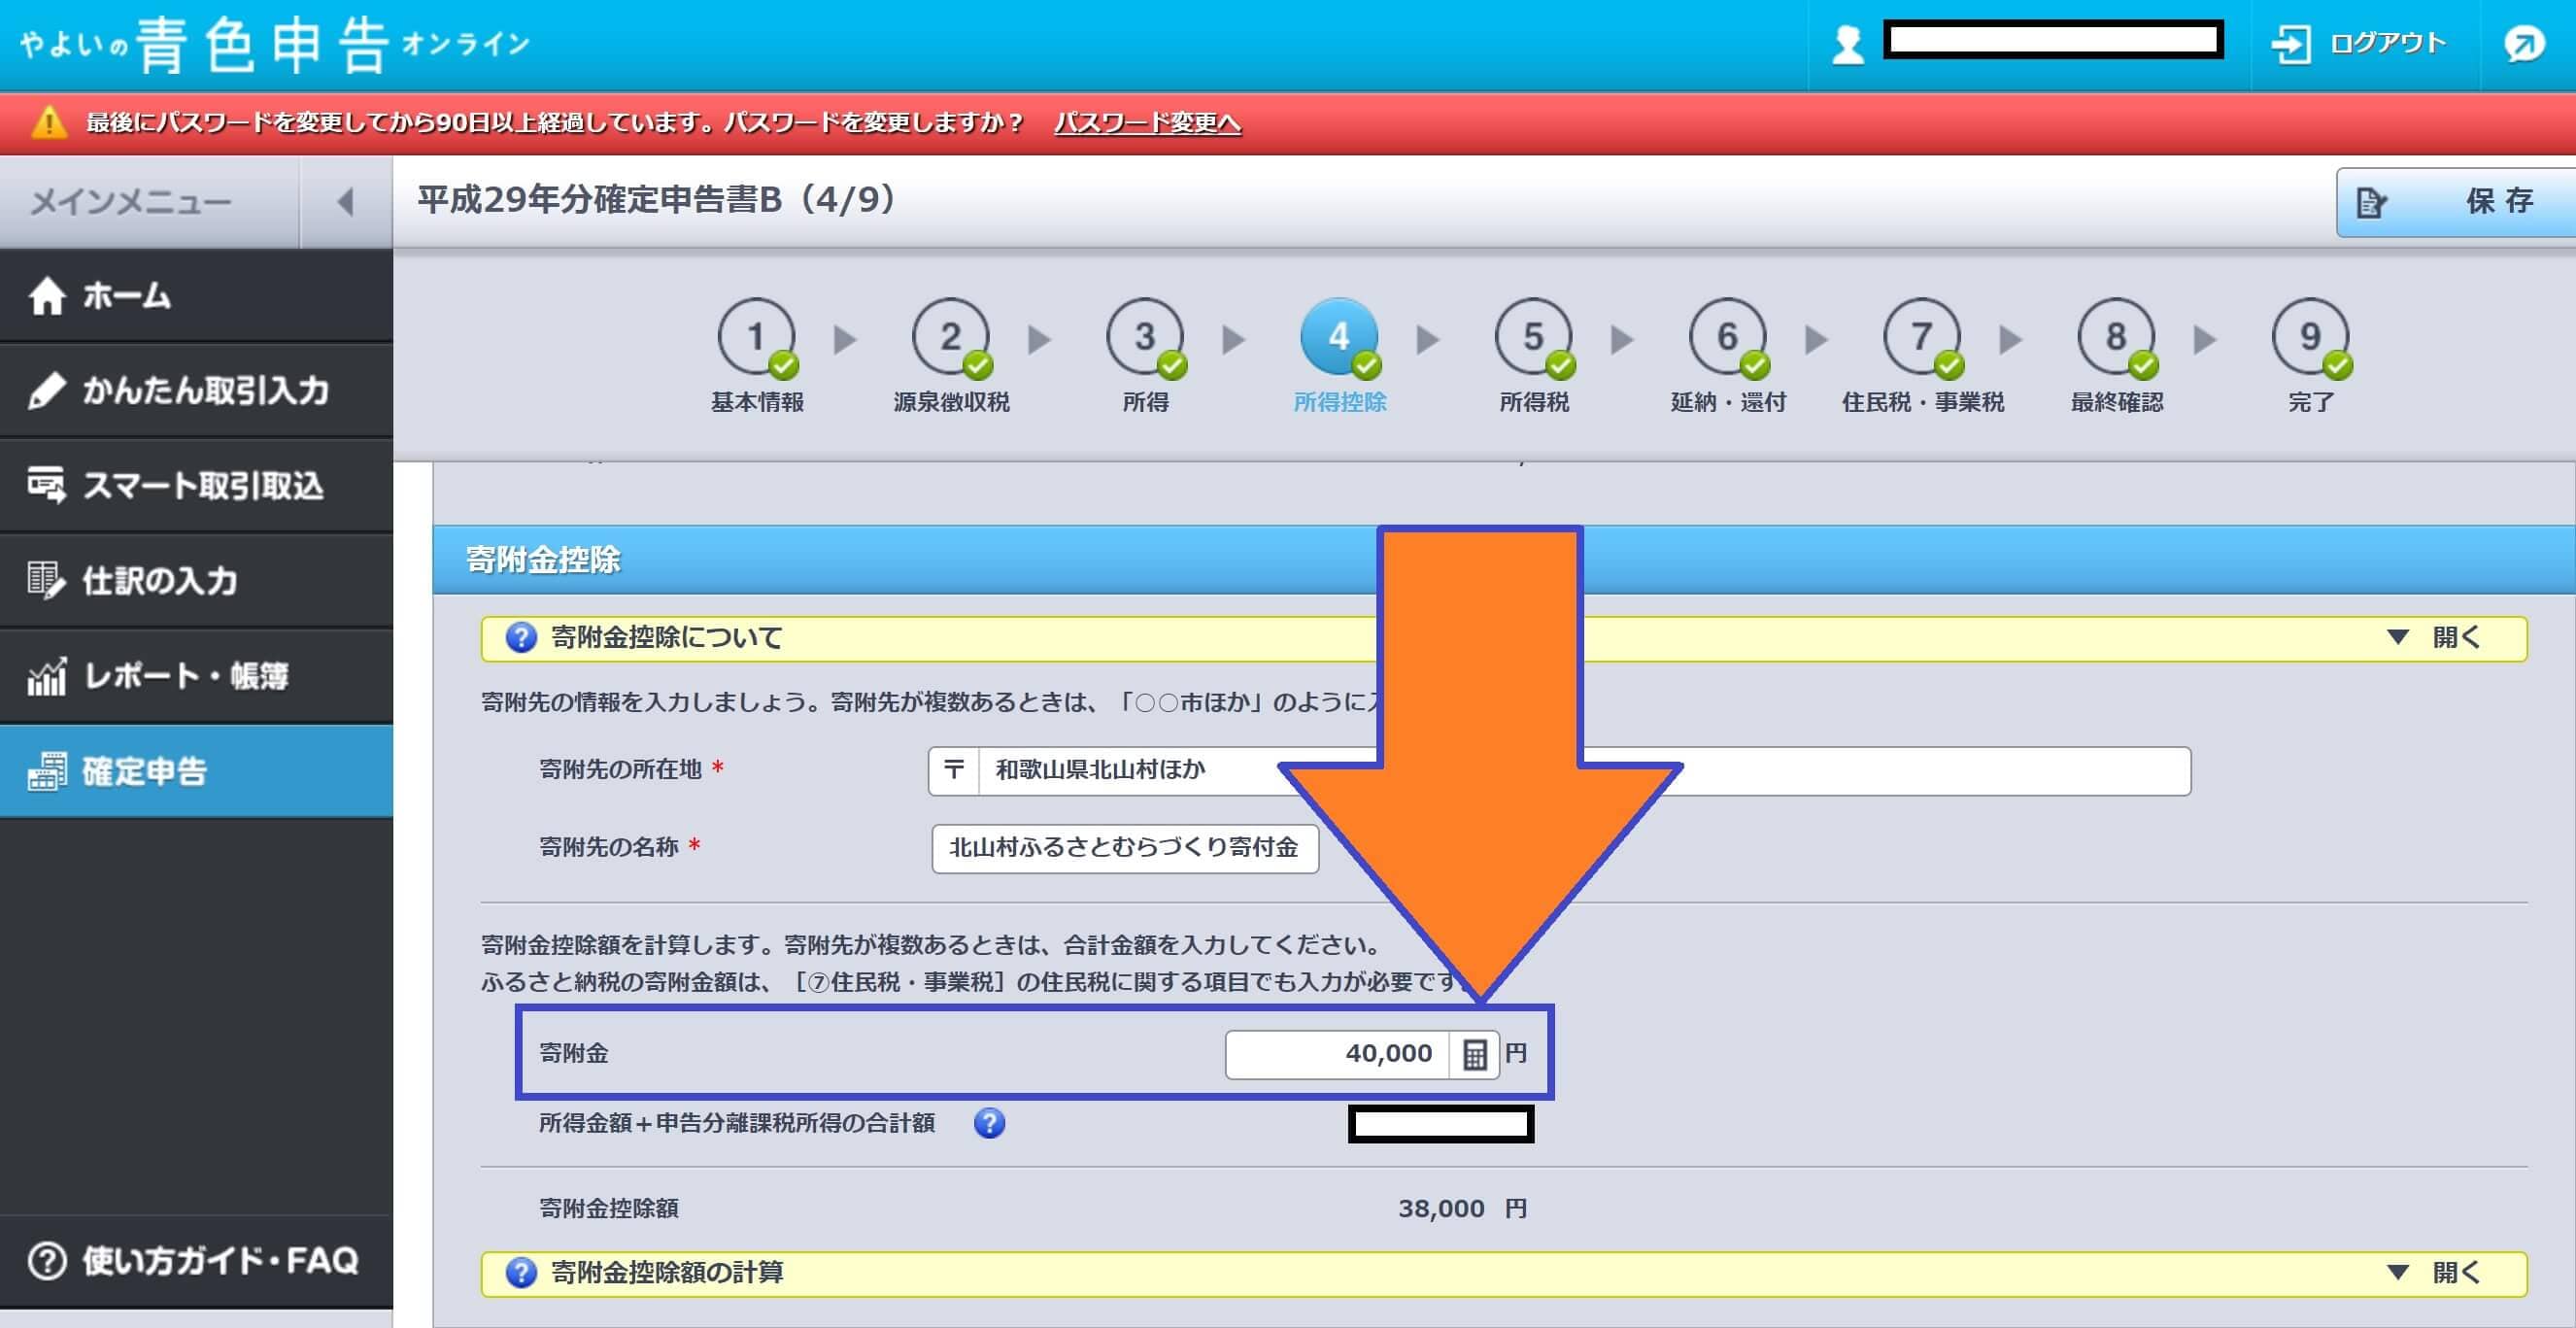
Task: Click the やよいの青色申告オンライン logo
Action: click(x=274, y=45)
